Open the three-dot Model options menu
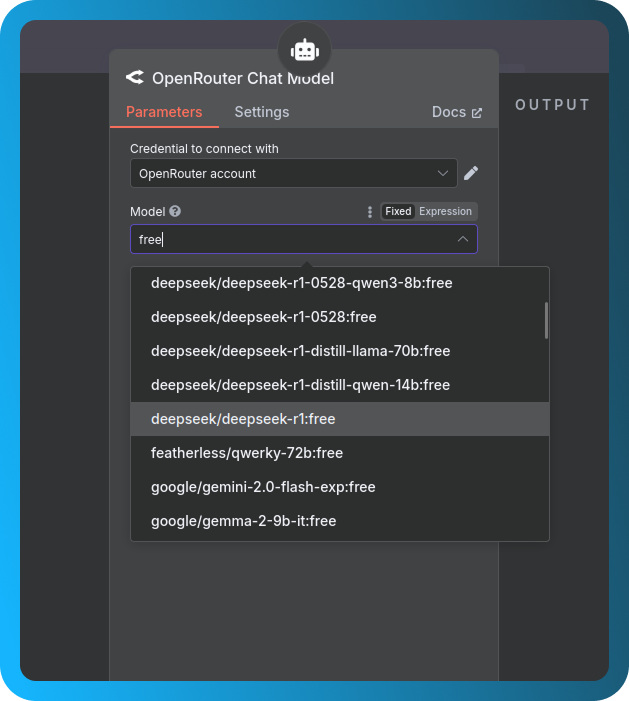 (x=370, y=212)
